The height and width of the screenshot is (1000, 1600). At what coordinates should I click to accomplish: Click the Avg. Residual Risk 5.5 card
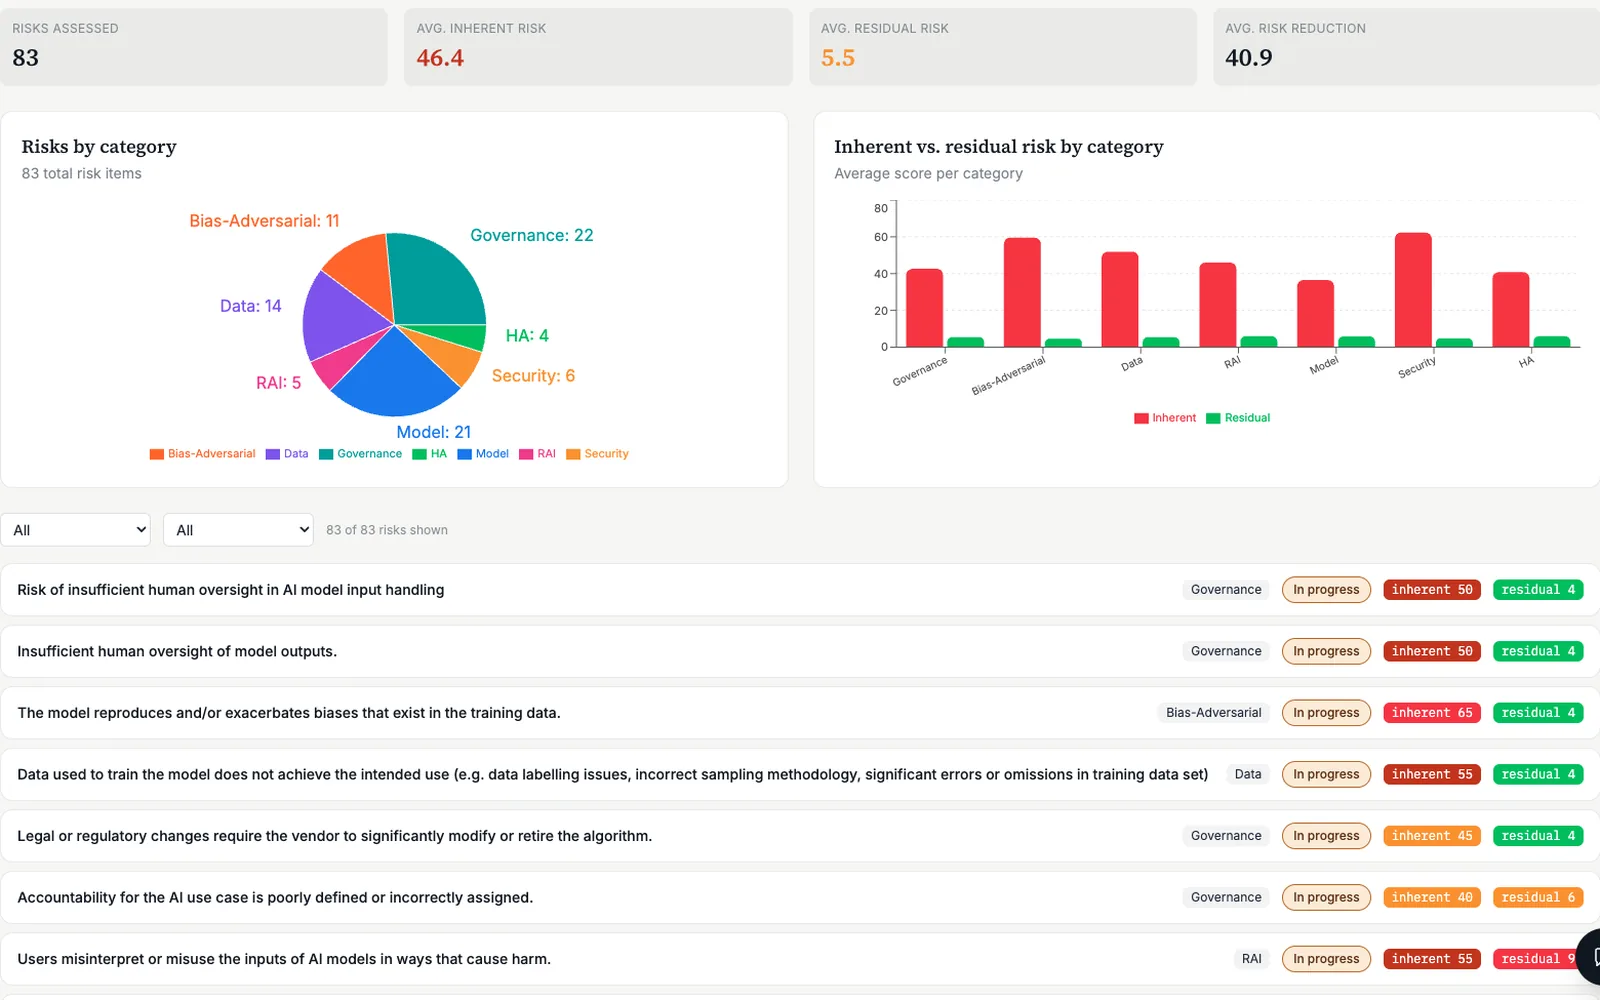pos(1003,47)
